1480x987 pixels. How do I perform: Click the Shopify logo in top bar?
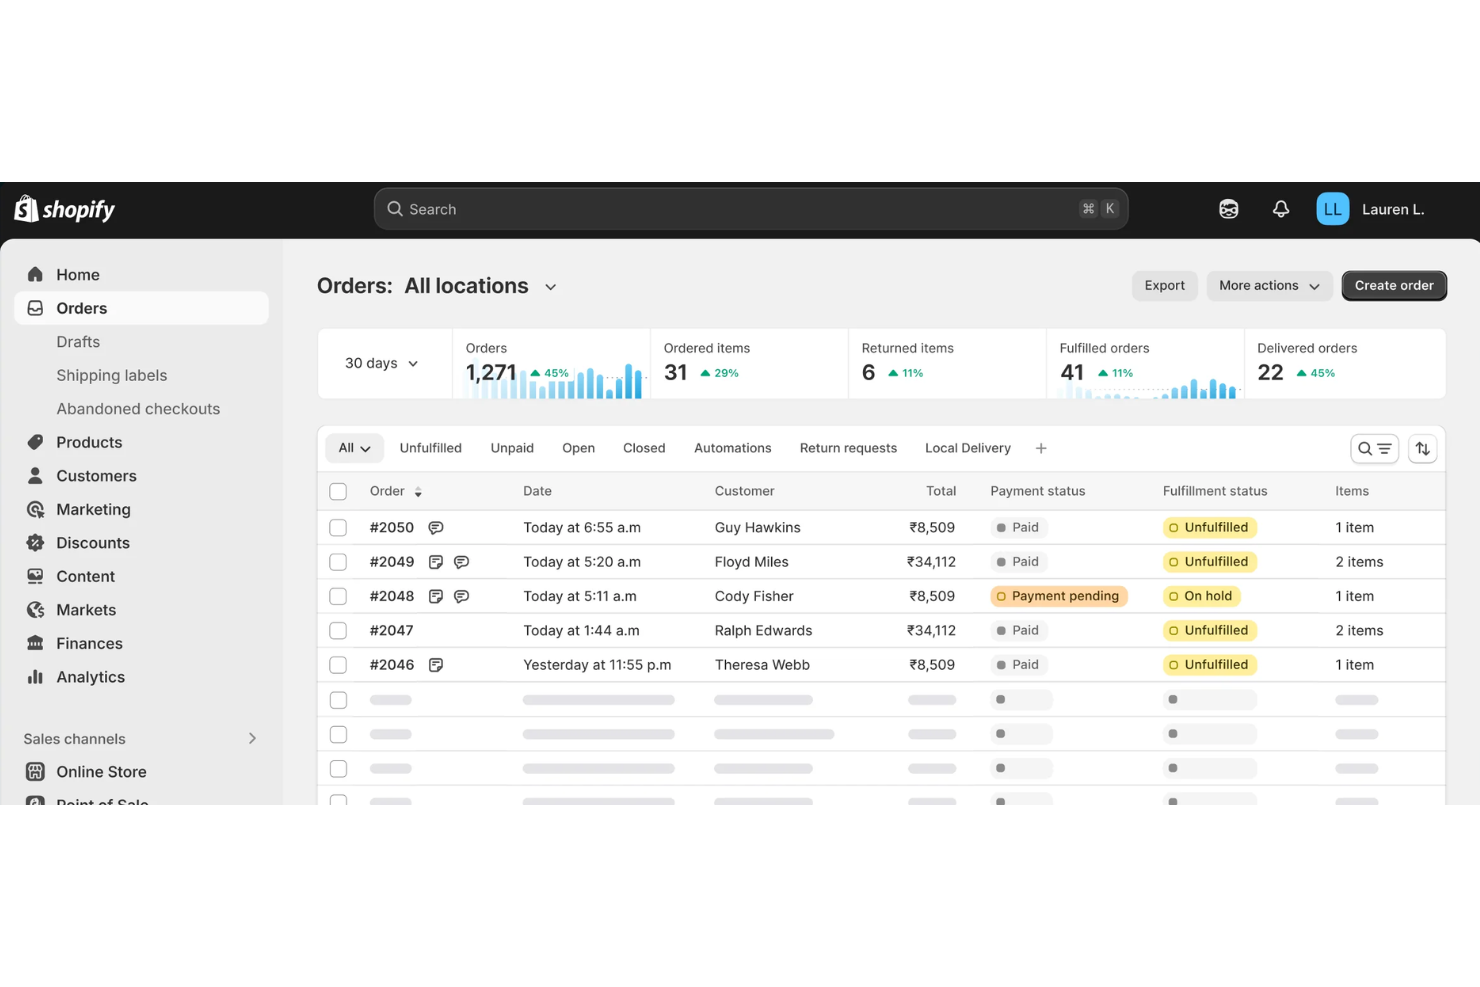63,208
